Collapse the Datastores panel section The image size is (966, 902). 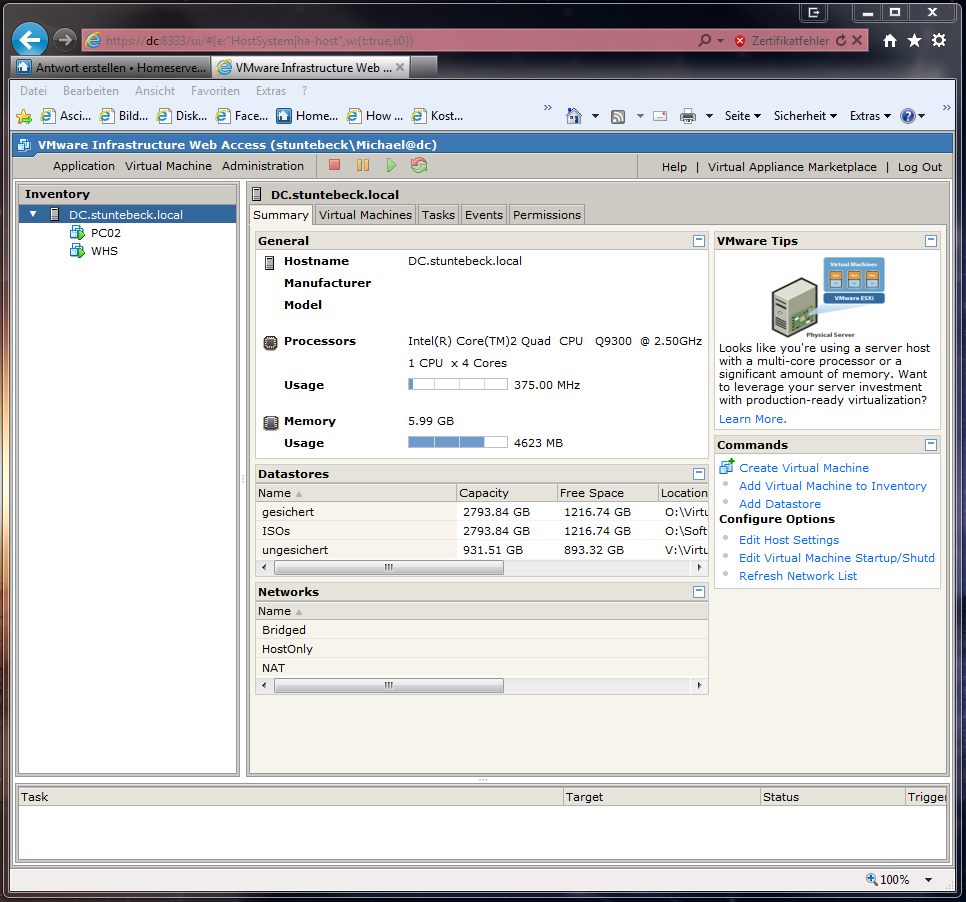(699, 474)
